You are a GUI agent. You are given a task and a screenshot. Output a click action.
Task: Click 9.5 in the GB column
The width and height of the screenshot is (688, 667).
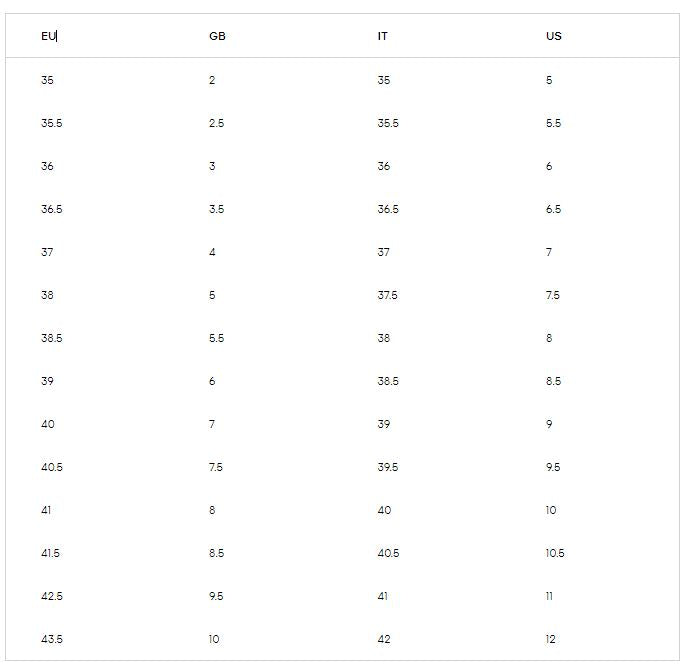click(x=216, y=596)
